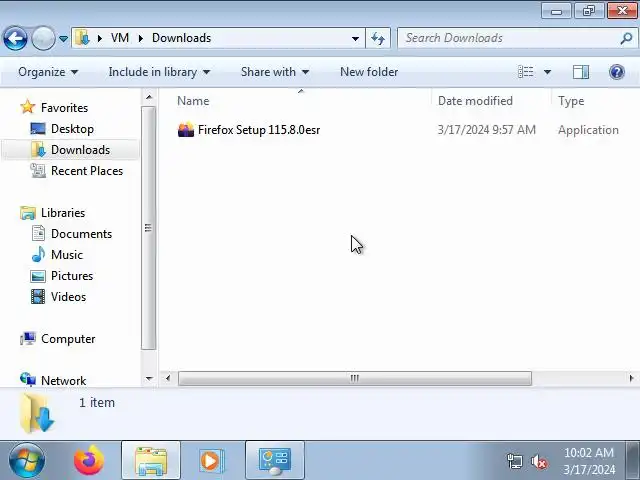This screenshot has width=640, height=480.
Task: Open Recent Places in Favorites
Action: tap(87, 171)
